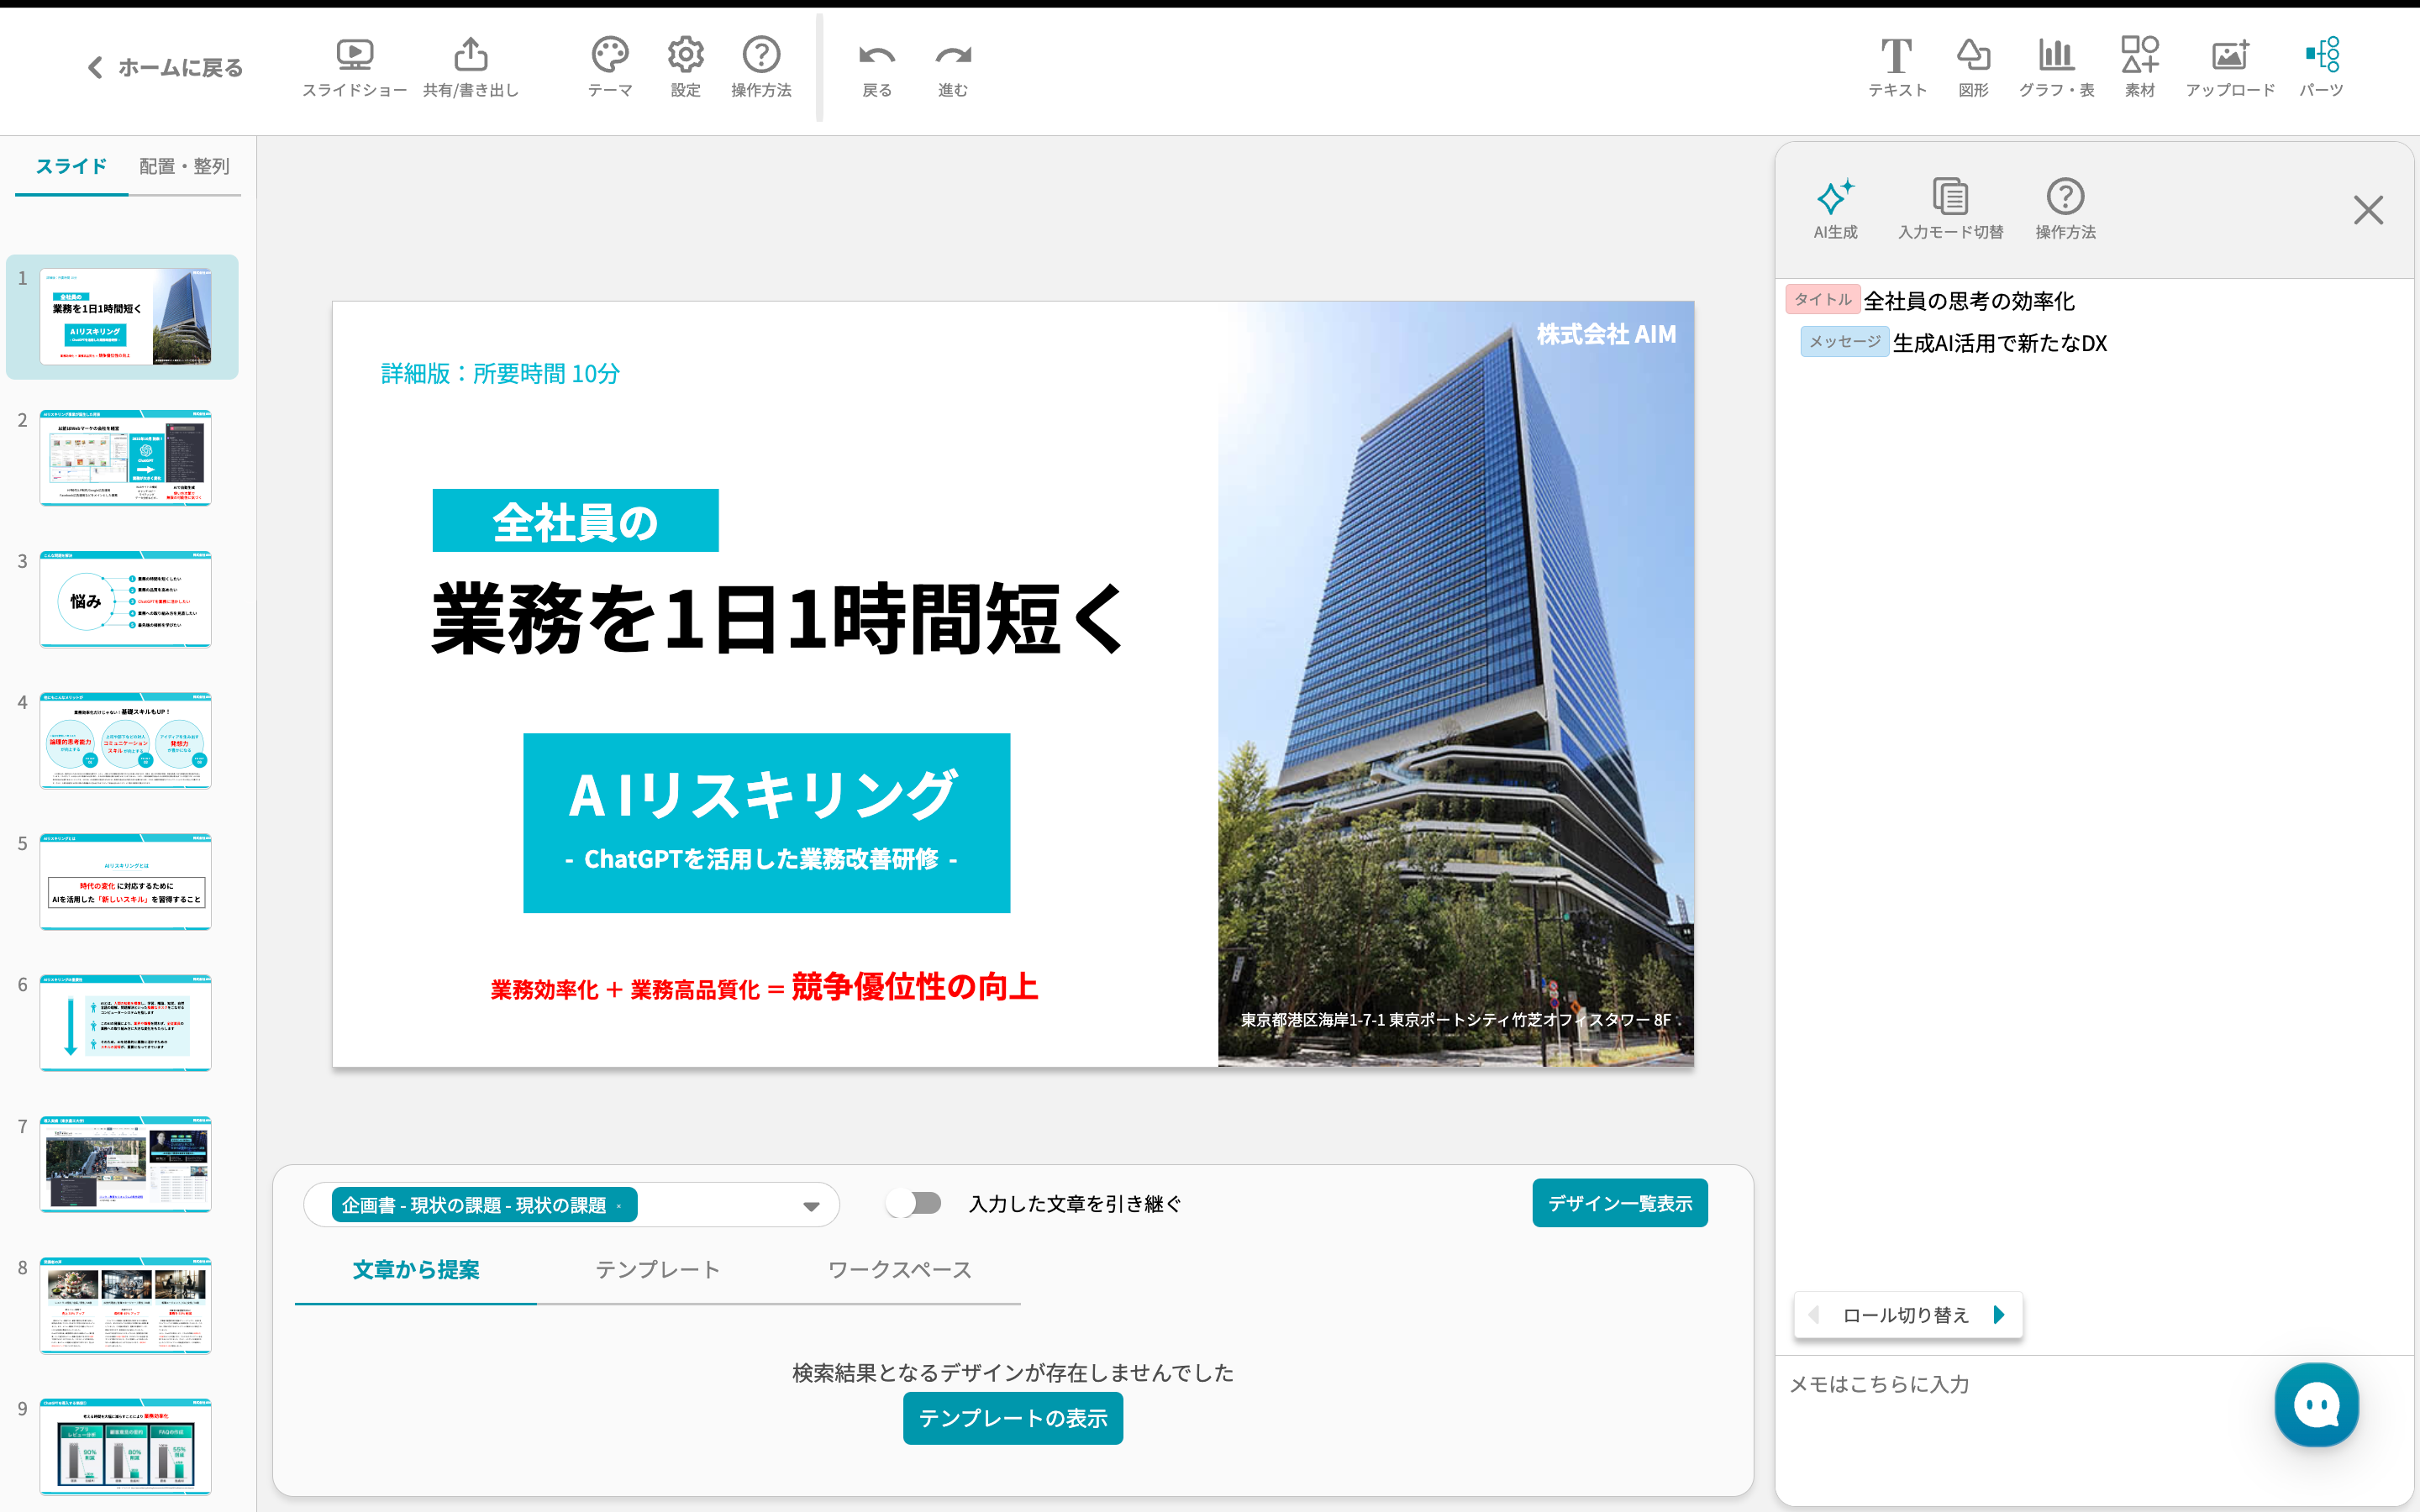
Task: Open the AI生成 sparkle icon
Action: [x=1835, y=197]
